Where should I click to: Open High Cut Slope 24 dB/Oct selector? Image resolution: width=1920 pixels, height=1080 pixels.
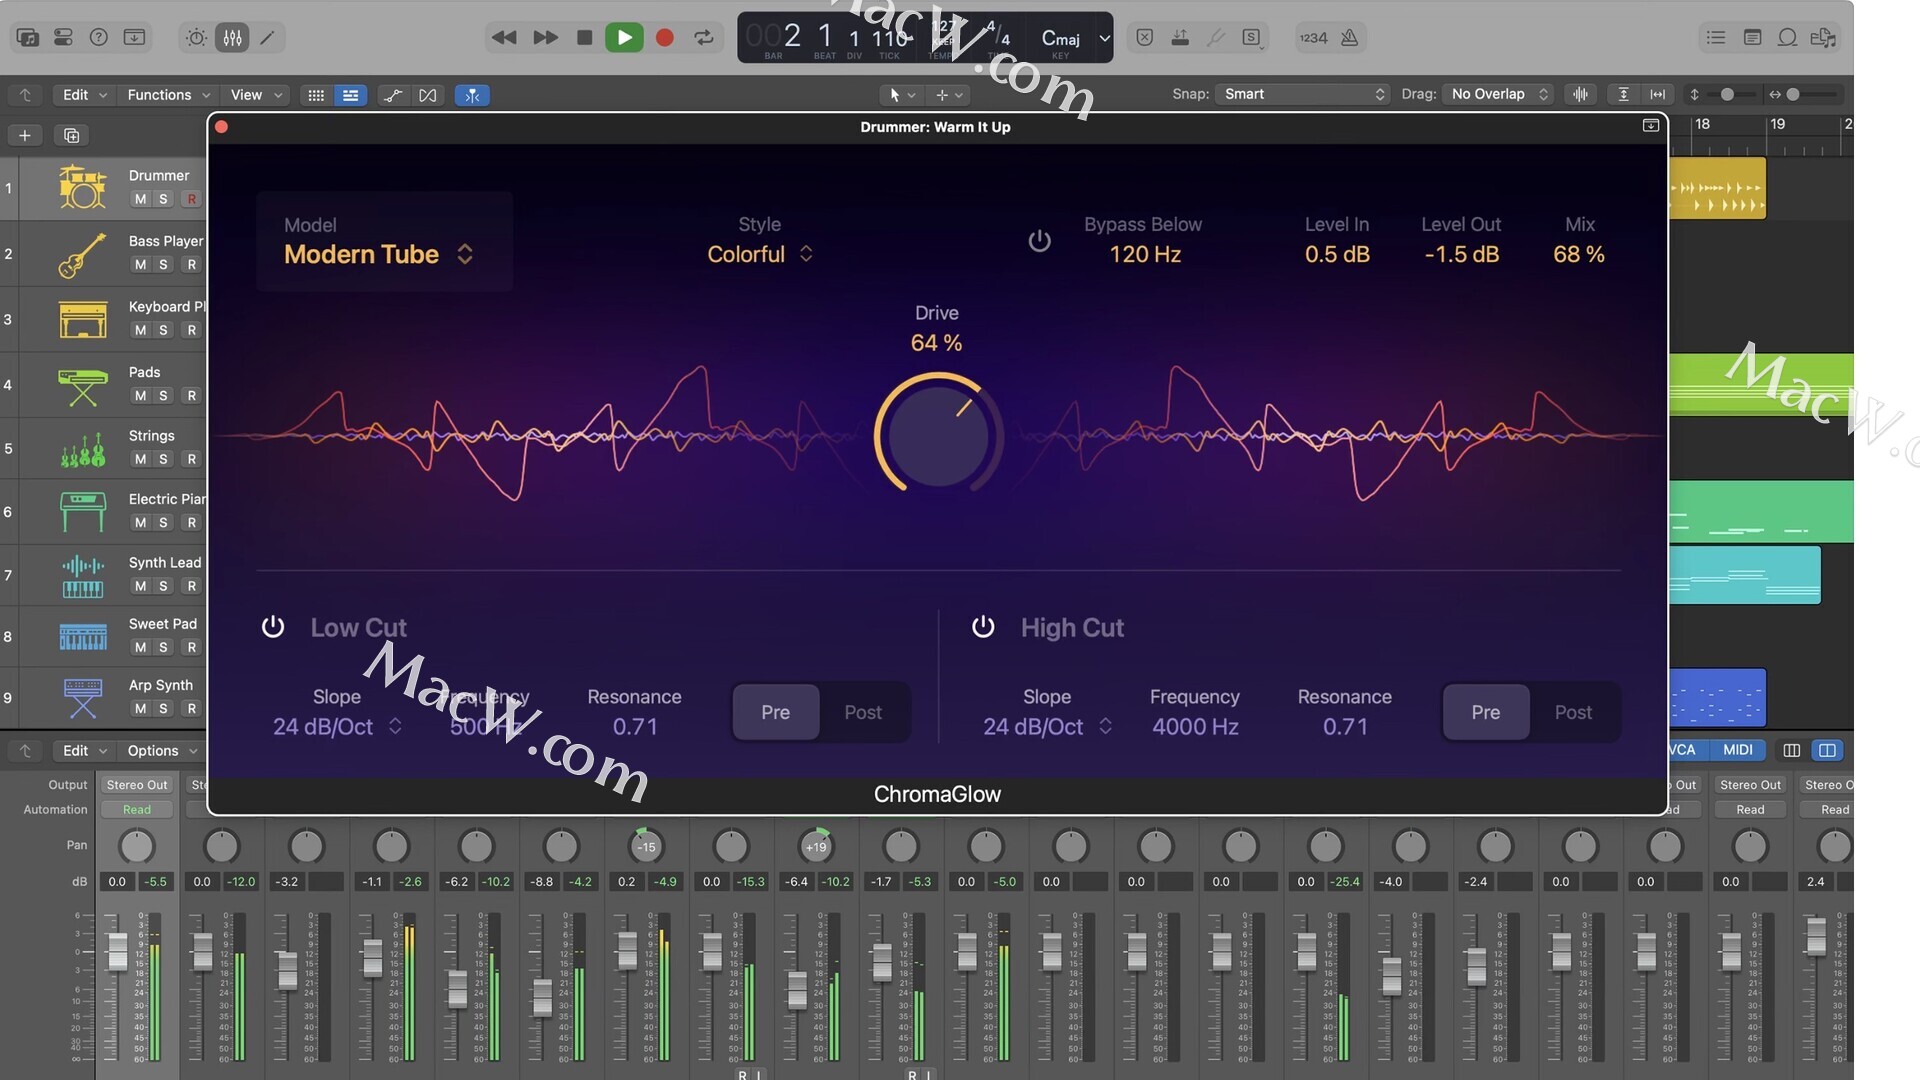(1048, 726)
